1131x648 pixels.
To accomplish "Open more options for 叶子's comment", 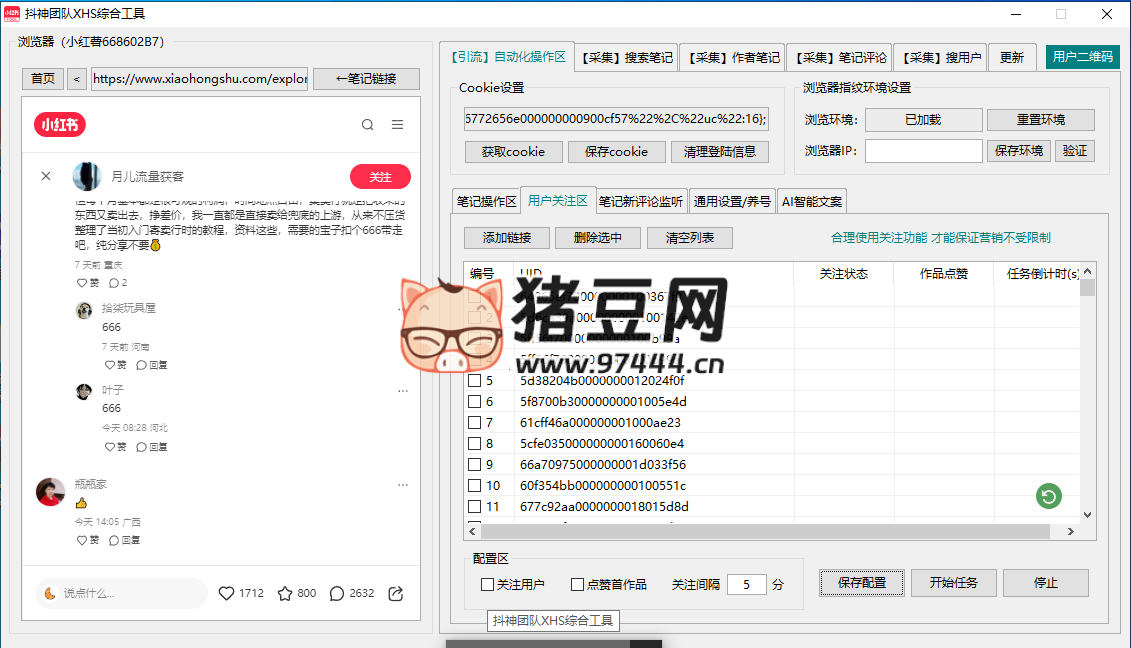I will [x=403, y=390].
